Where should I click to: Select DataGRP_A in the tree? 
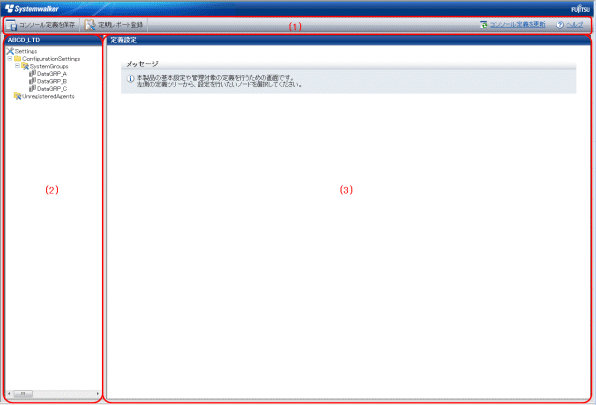[52, 74]
